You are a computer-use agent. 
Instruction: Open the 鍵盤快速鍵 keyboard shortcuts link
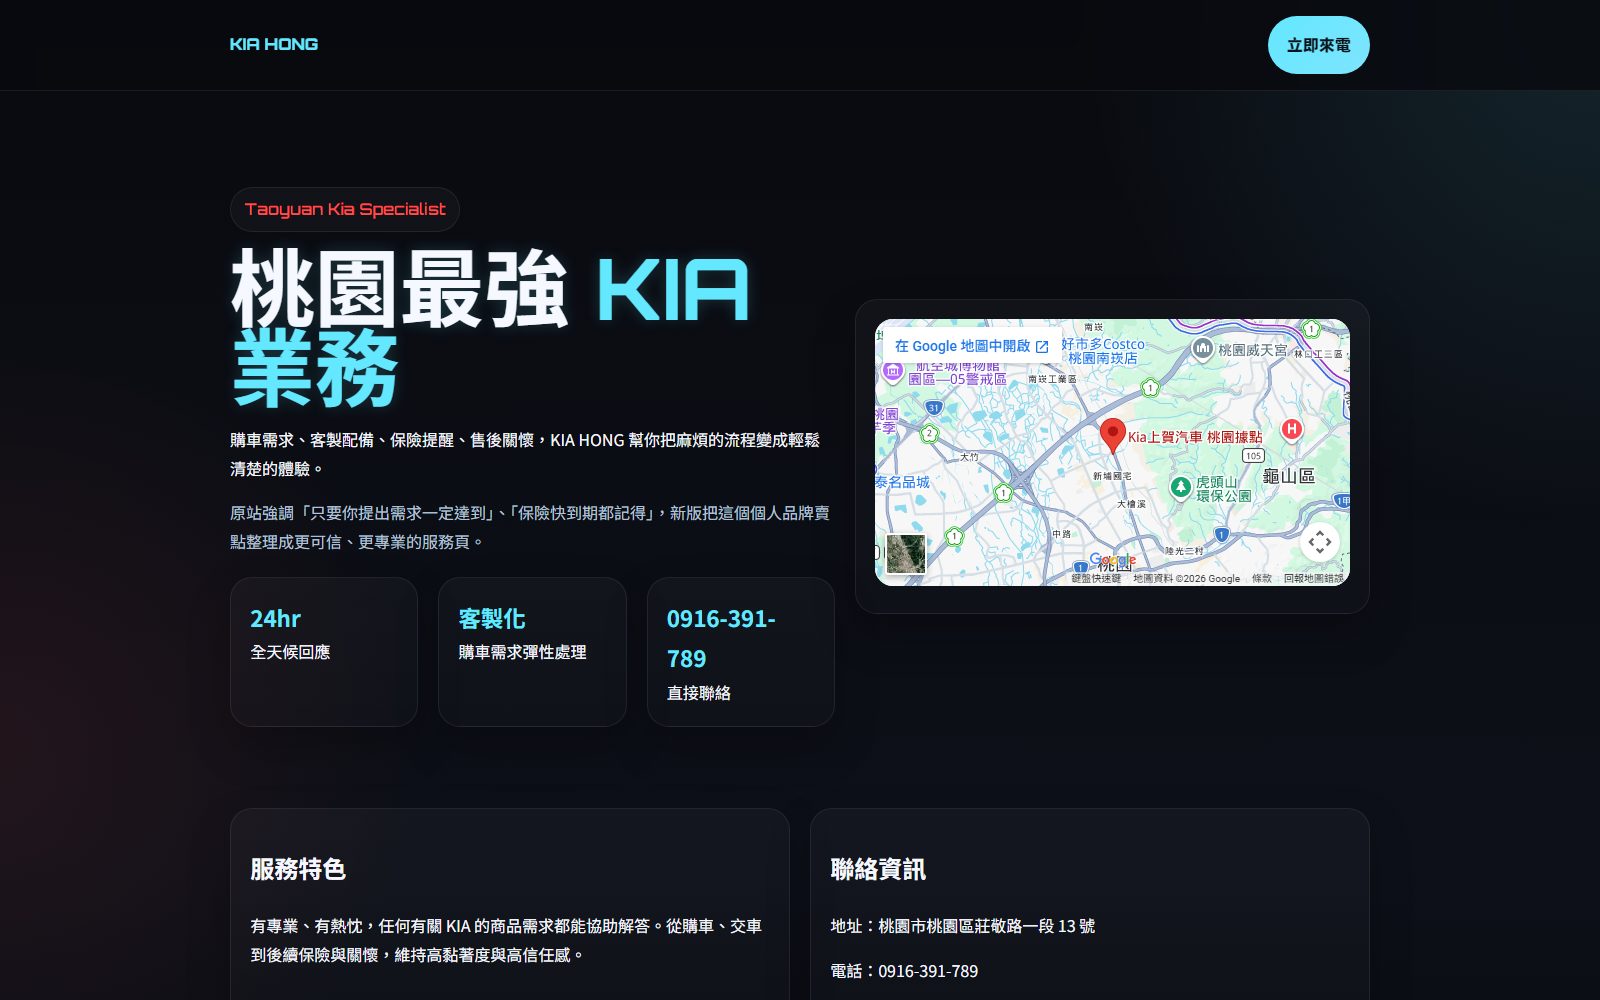click(1096, 578)
